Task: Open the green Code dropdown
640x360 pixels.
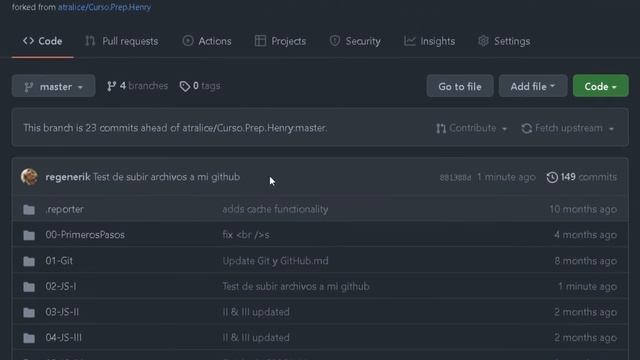Action: click(600, 86)
